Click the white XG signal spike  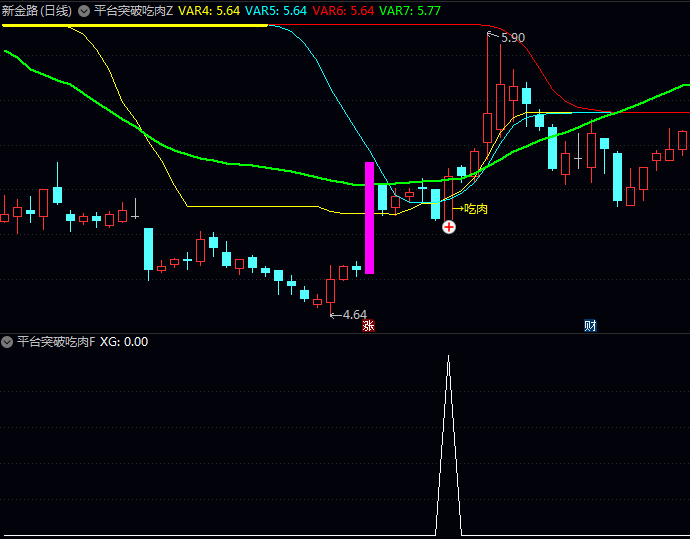pyautogui.click(x=448, y=444)
